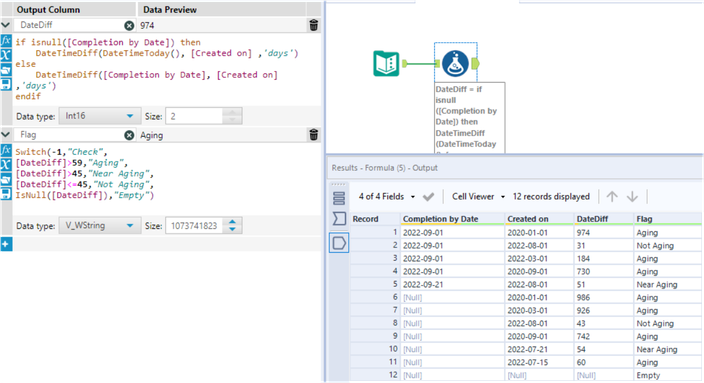Select DateDiff value 730 in results
This screenshot has height=383, width=704.
click(603, 272)
